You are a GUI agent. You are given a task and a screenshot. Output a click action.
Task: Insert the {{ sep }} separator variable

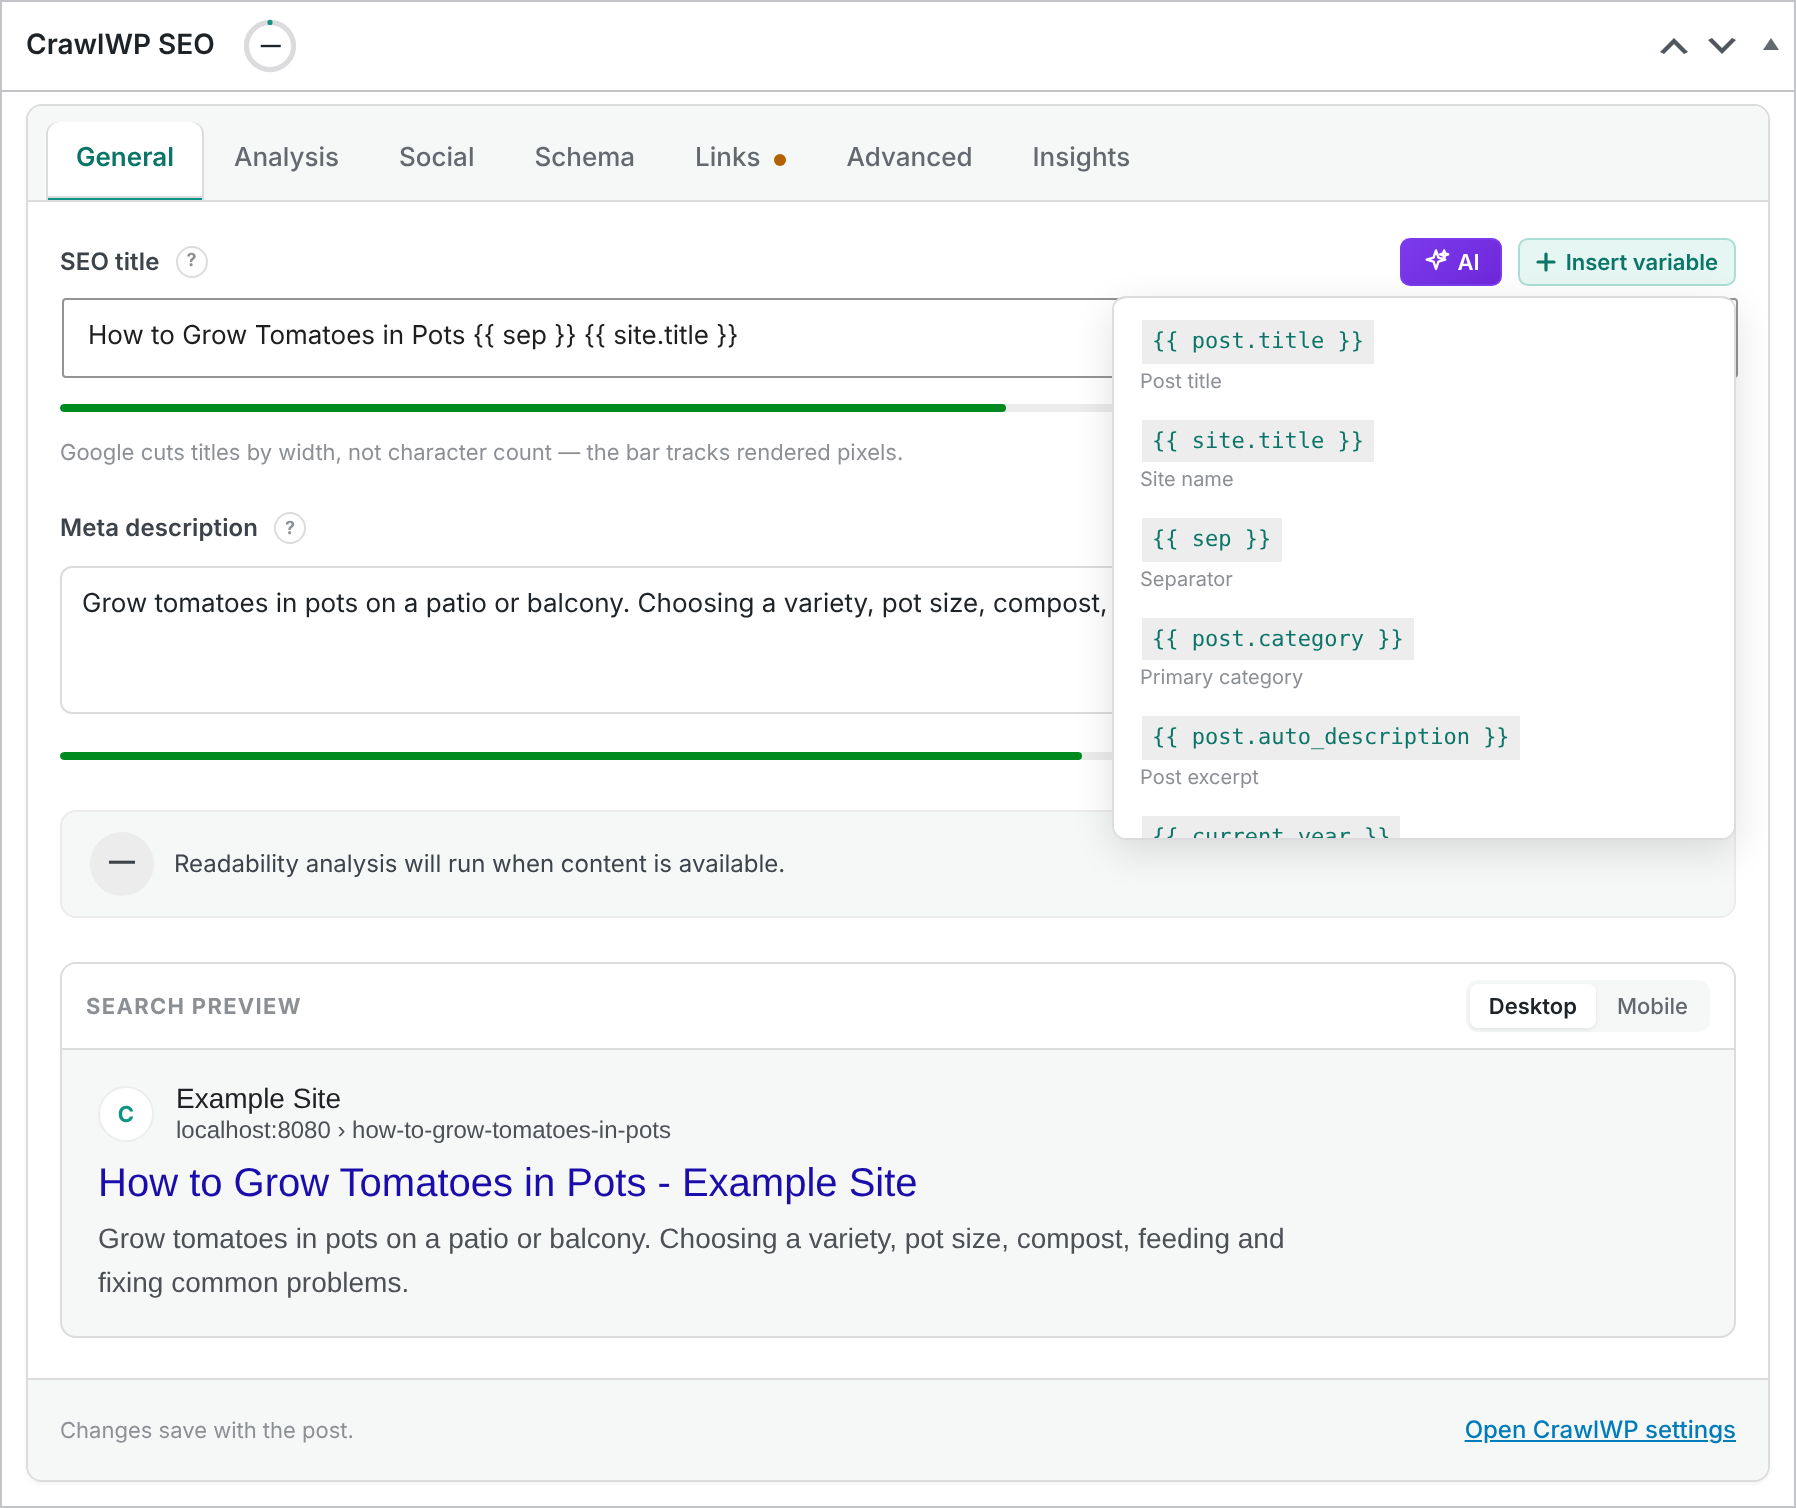click(x=1211, y=540)
